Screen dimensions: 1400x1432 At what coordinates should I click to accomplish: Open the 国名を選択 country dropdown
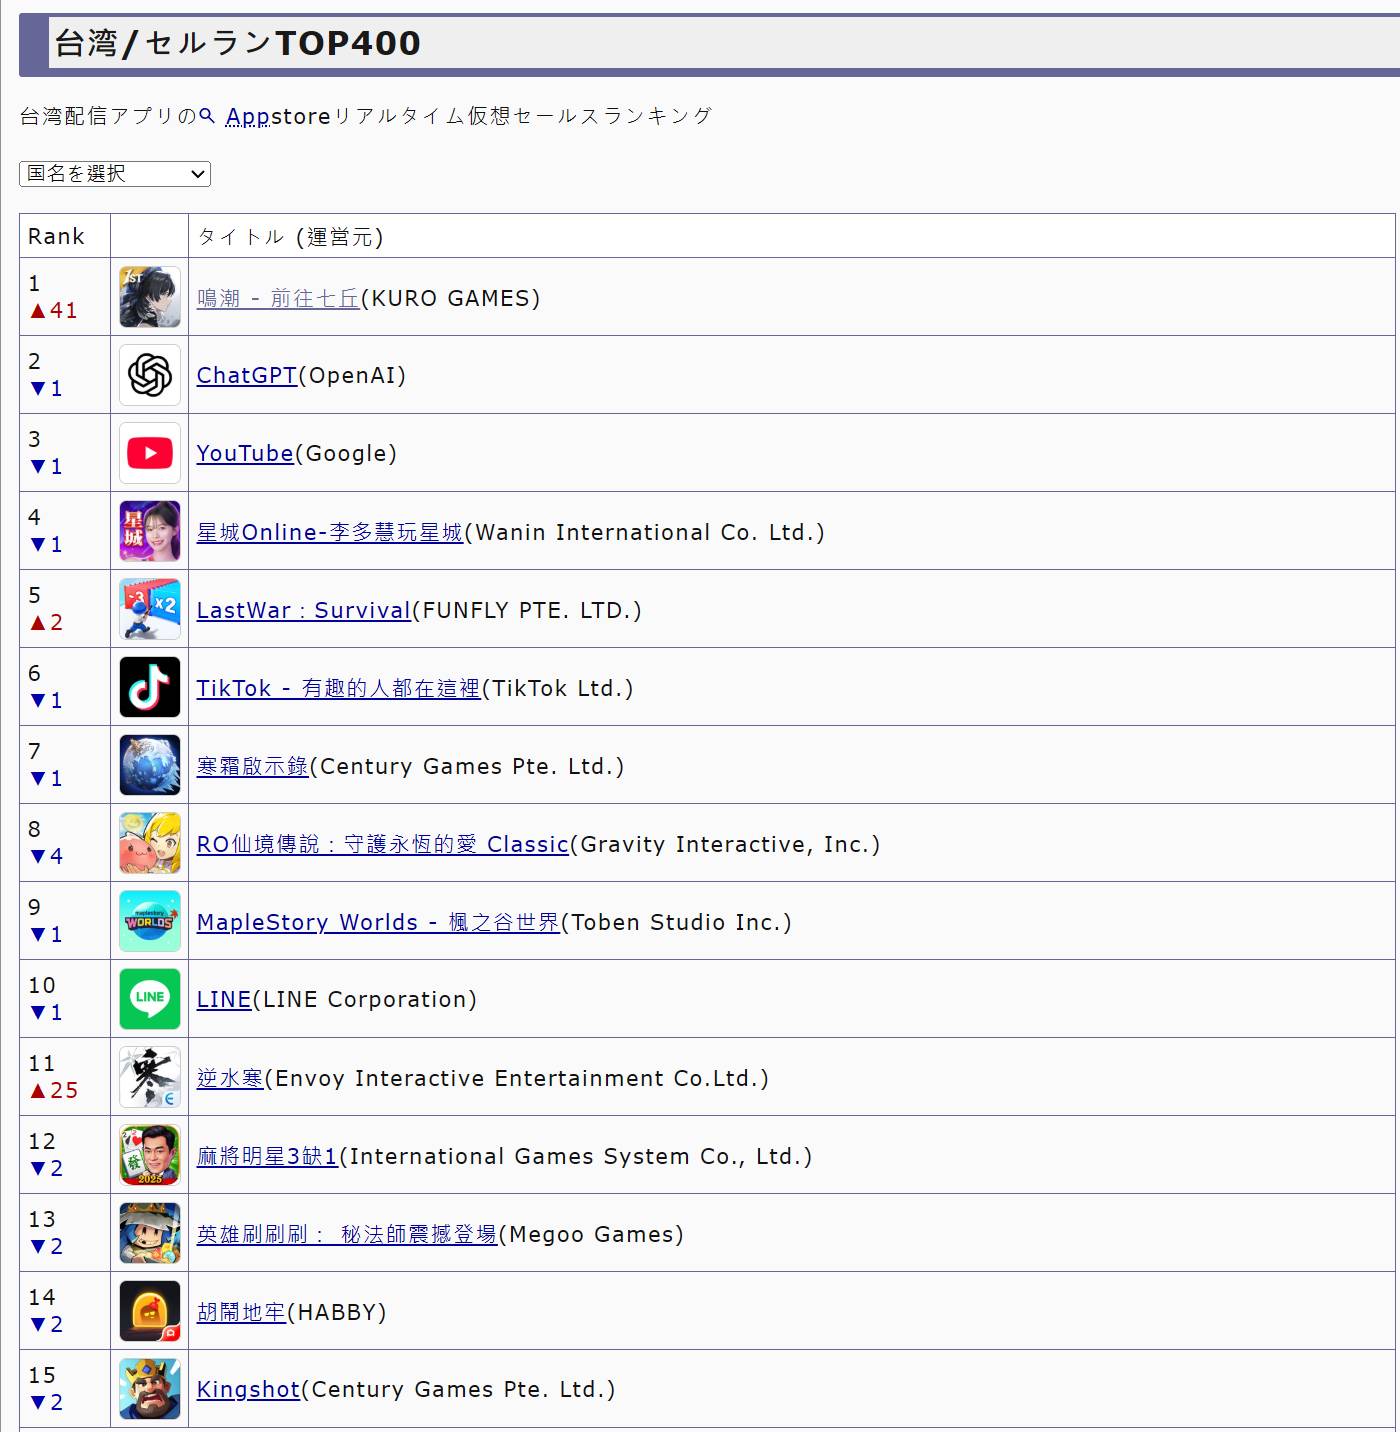click(x=115, y=174)
